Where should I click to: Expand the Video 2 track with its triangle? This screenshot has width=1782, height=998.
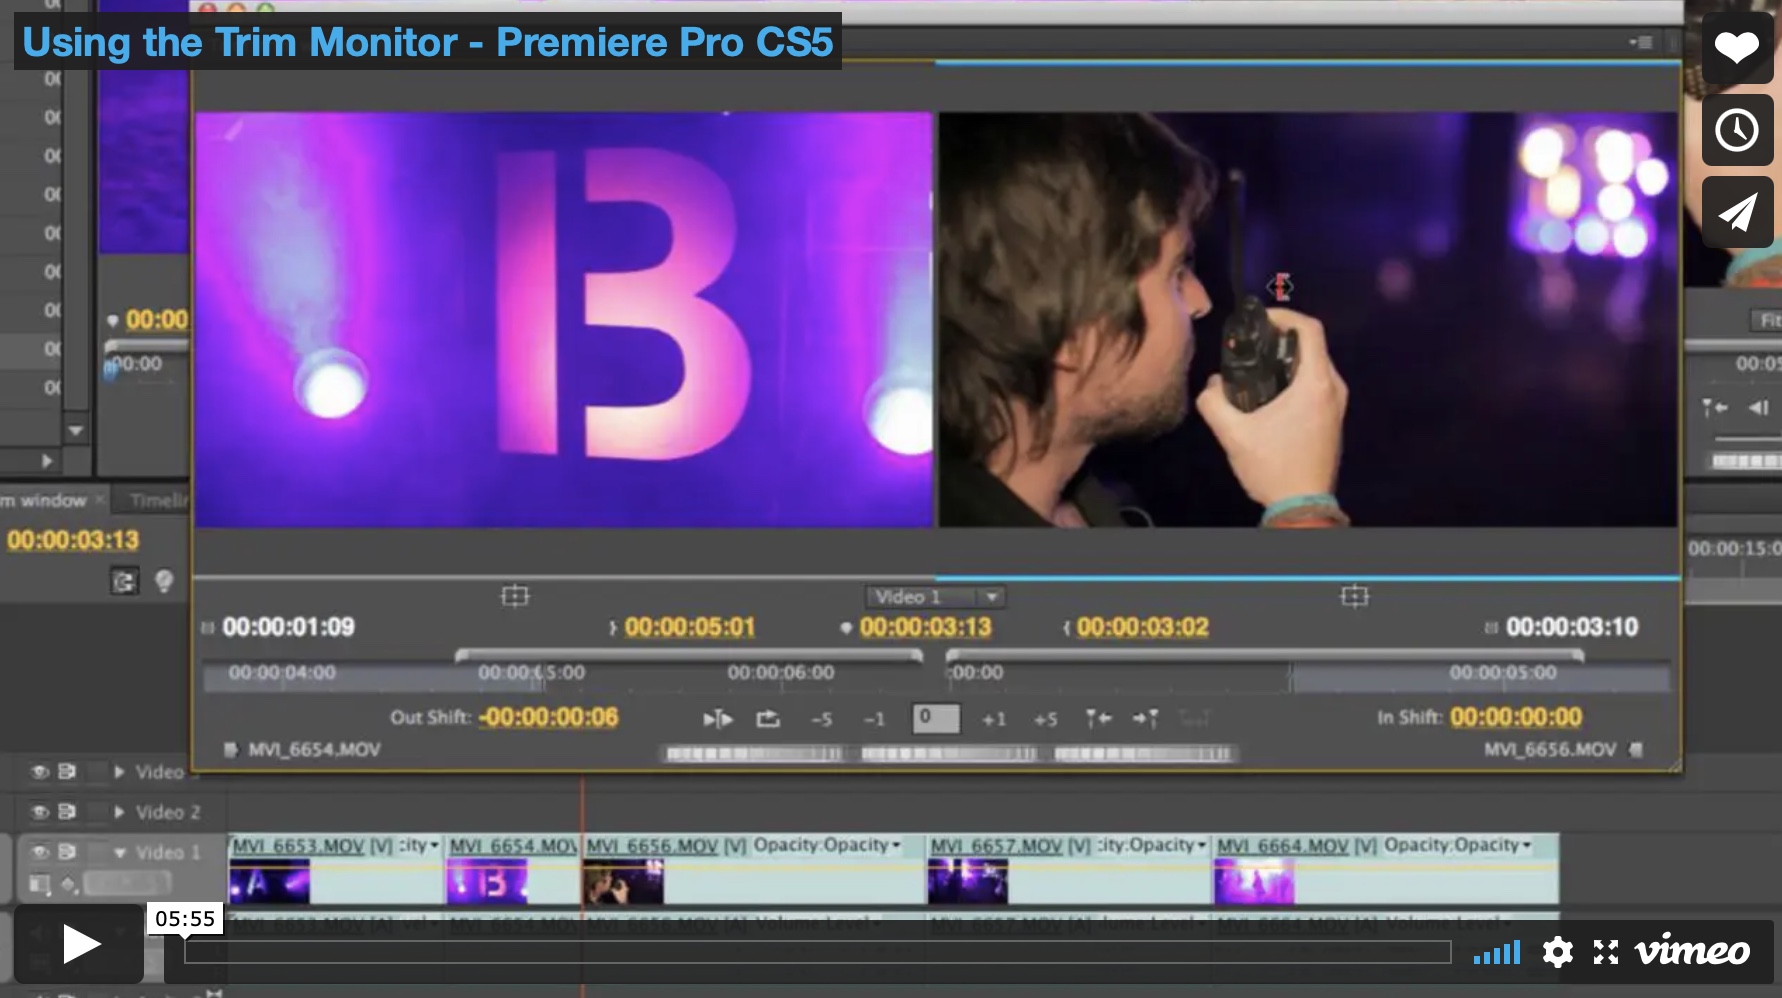point(120,813)
